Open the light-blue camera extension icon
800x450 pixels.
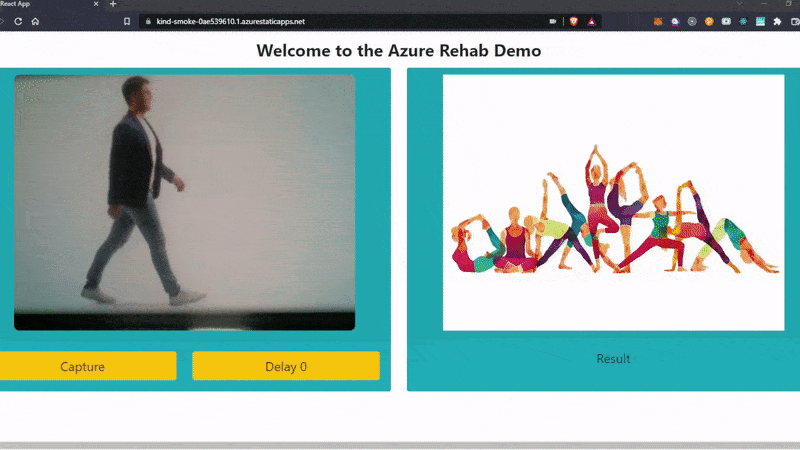pos(726,21)
